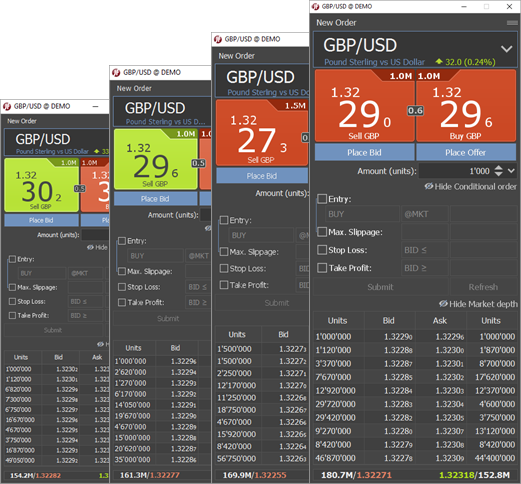Click the Submit button in front window
521x484 pixels.
[380, 287]
